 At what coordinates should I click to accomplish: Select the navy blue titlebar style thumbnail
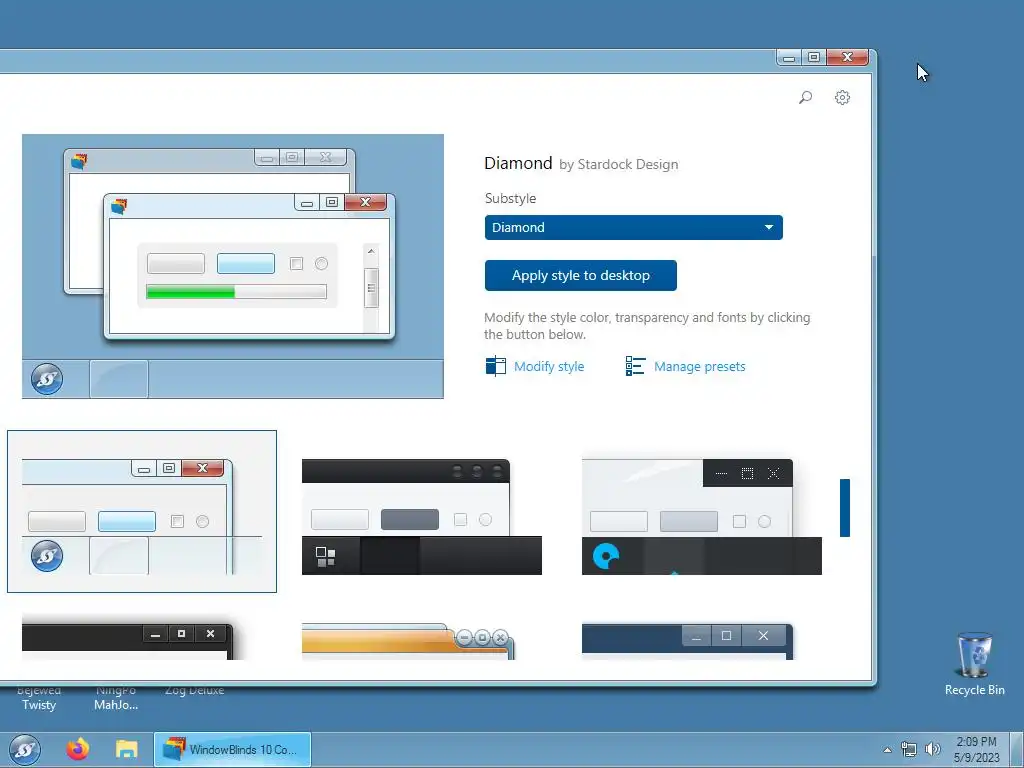point(688,641)
